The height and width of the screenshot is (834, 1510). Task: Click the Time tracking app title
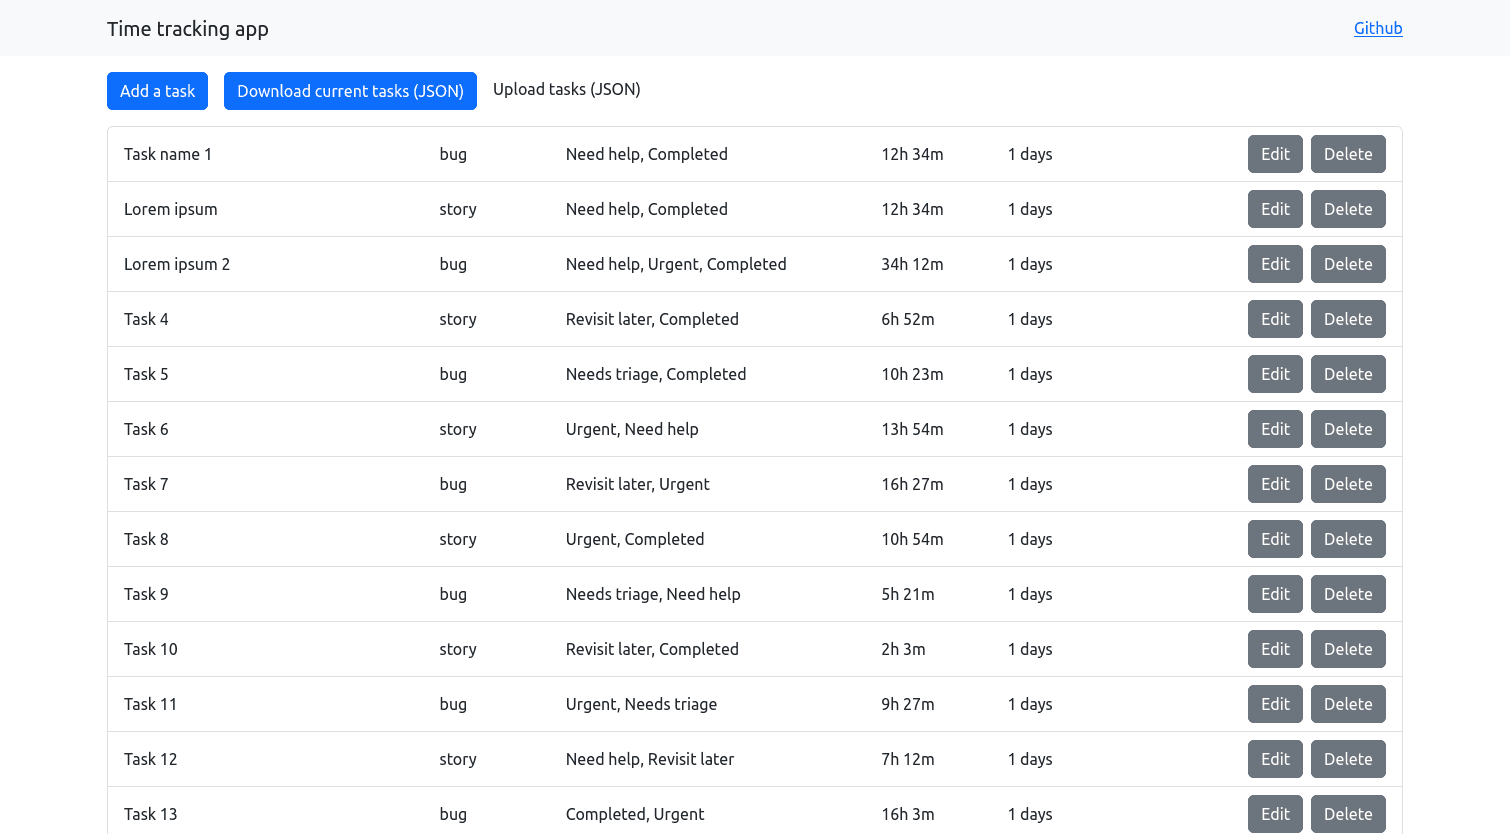pos(188,29)
